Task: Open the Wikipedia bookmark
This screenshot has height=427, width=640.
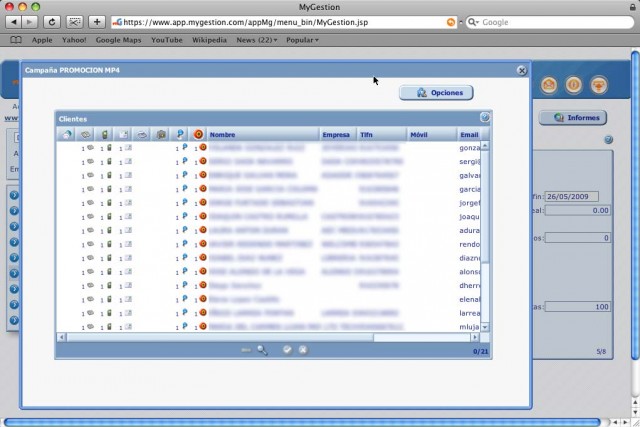Action: point(209,40)
